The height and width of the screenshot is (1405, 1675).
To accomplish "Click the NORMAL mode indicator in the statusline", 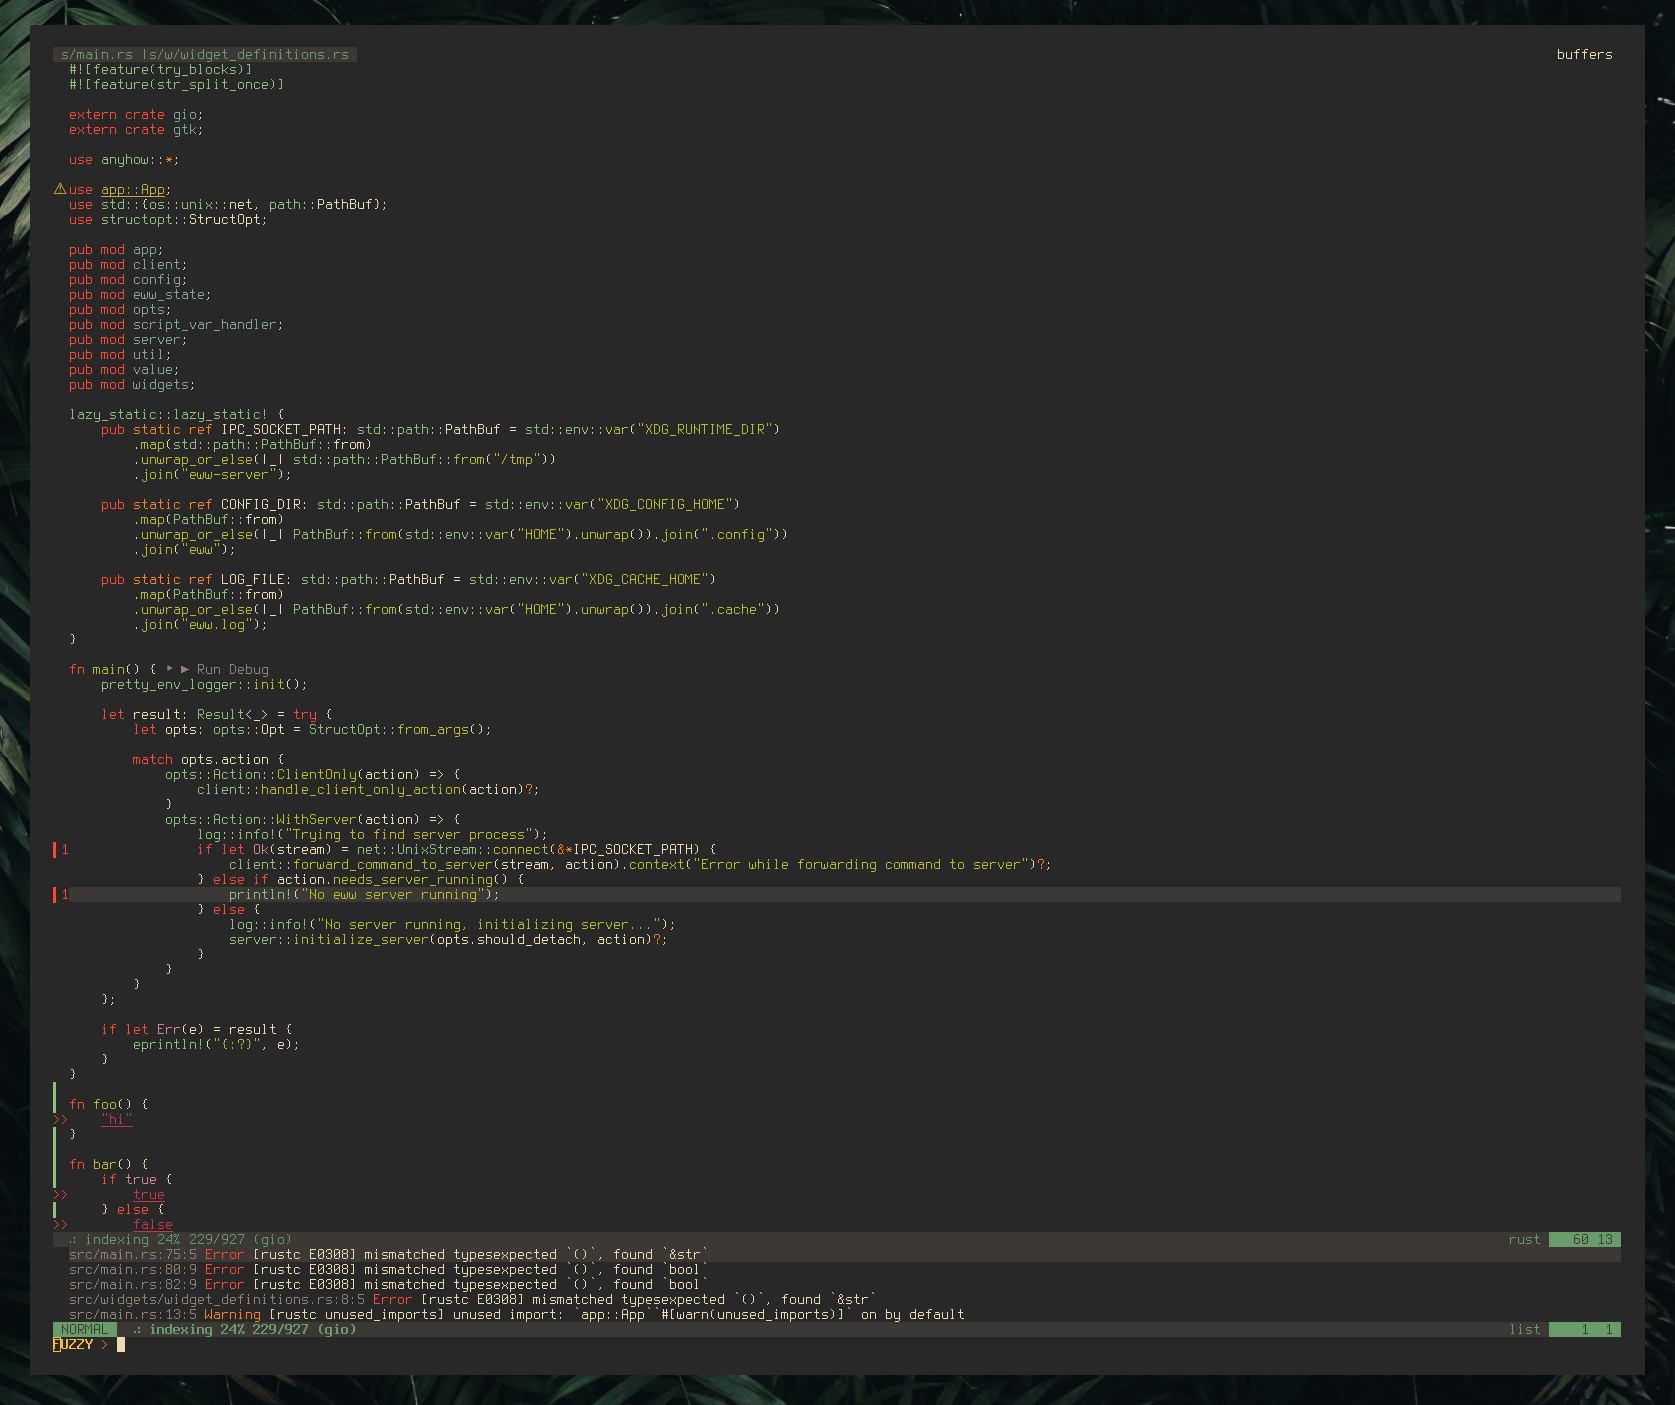I will click(x=85, y=1329).
